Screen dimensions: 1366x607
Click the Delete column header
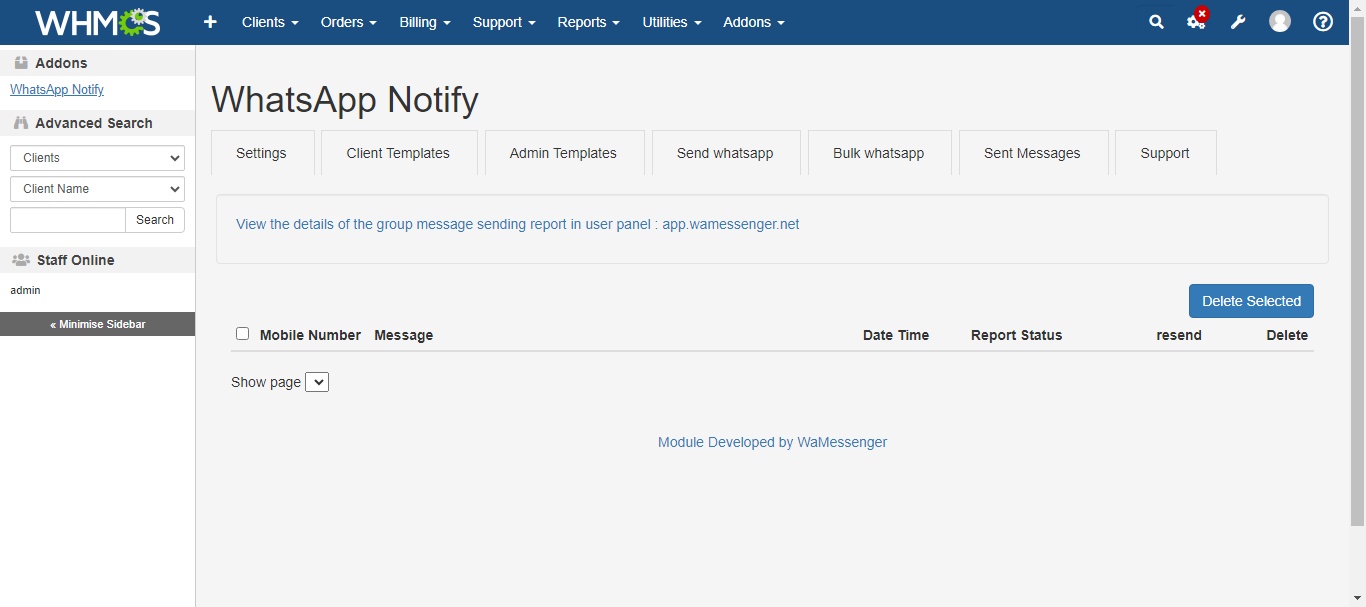point(1287,335)
